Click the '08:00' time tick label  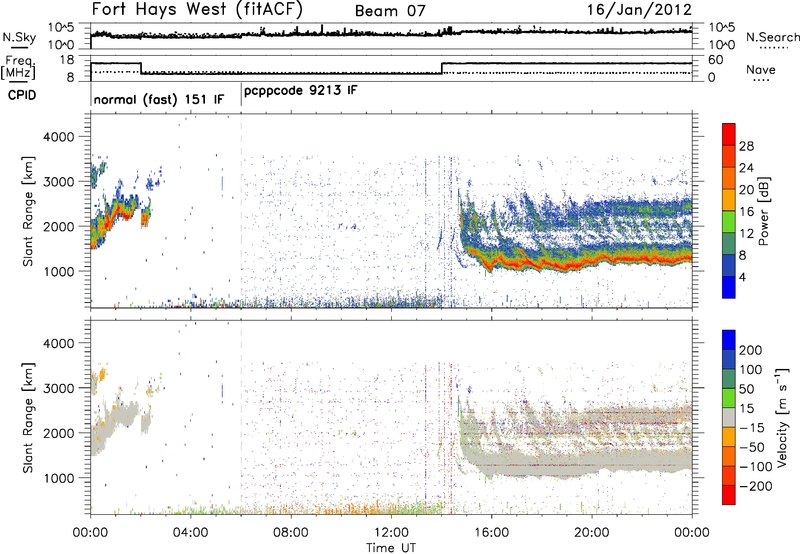[x=291, y=533]
